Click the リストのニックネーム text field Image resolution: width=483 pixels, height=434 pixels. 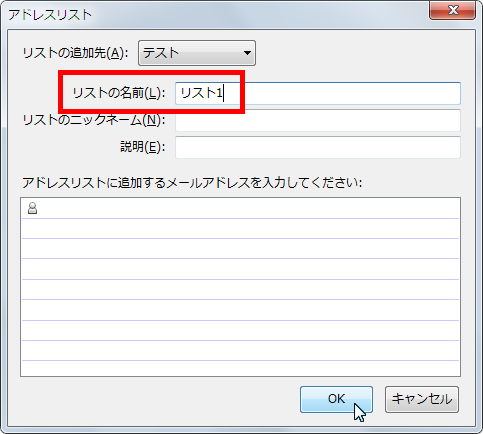[x=318, y=120]
